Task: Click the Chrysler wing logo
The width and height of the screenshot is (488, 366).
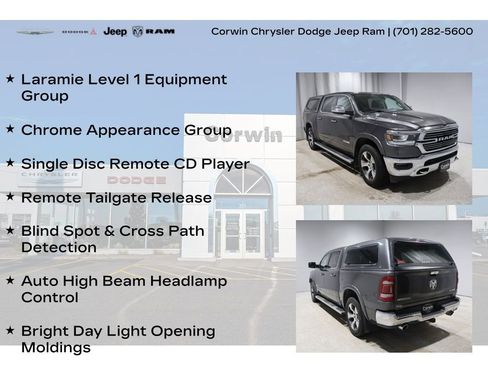Action: [x=35, y=32]
